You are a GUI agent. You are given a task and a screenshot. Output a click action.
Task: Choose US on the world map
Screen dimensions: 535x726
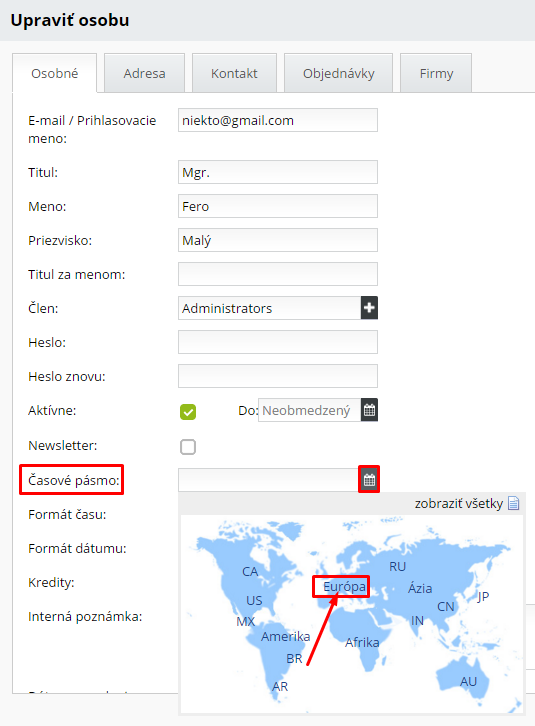click(254, 601)
